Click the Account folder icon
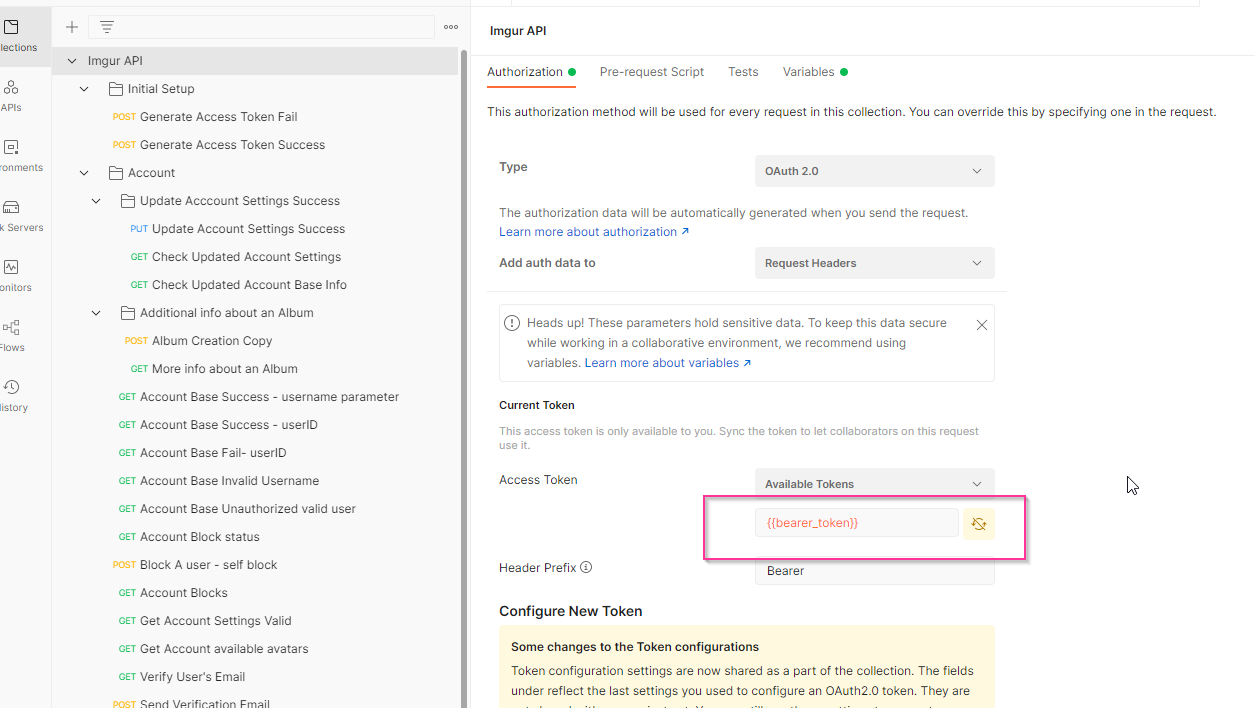The width and height of the screenshot is (1255, 708). [116, 173]
